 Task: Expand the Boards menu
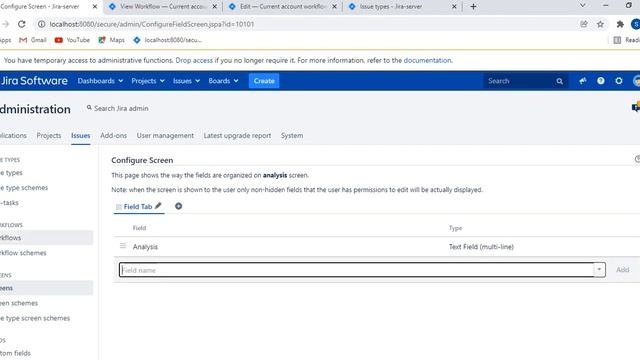click(223, 81)
